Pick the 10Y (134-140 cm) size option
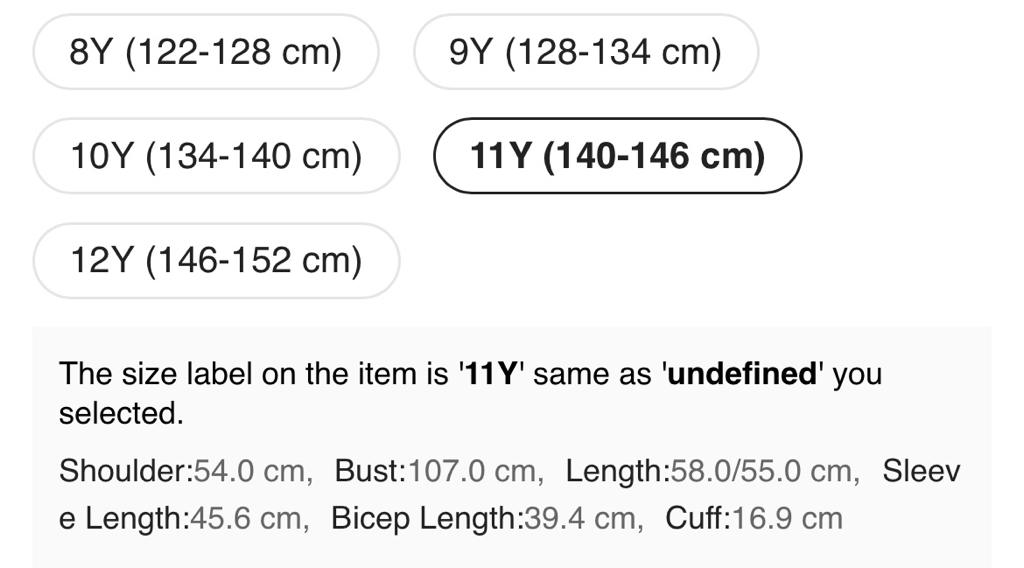The width and height of the screenshot is (1024, 568). click(x=216, y=156)
